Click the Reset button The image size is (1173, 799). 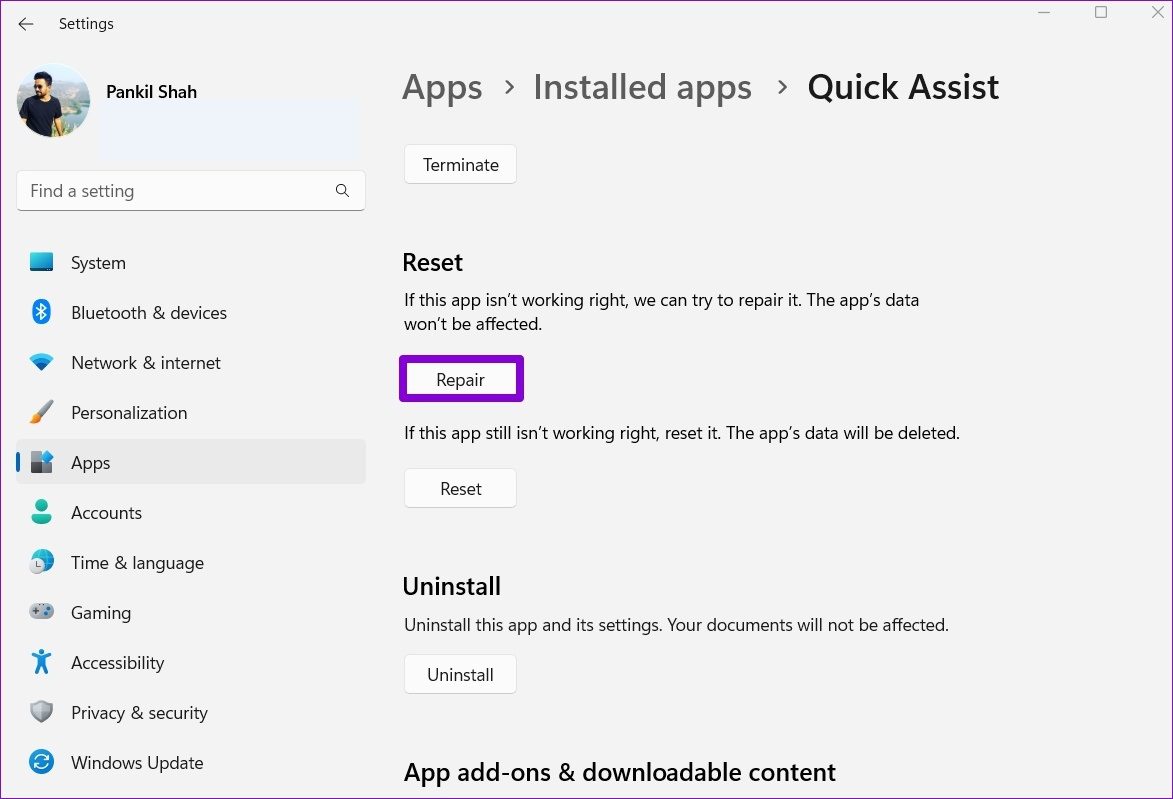tap(460, 489)
